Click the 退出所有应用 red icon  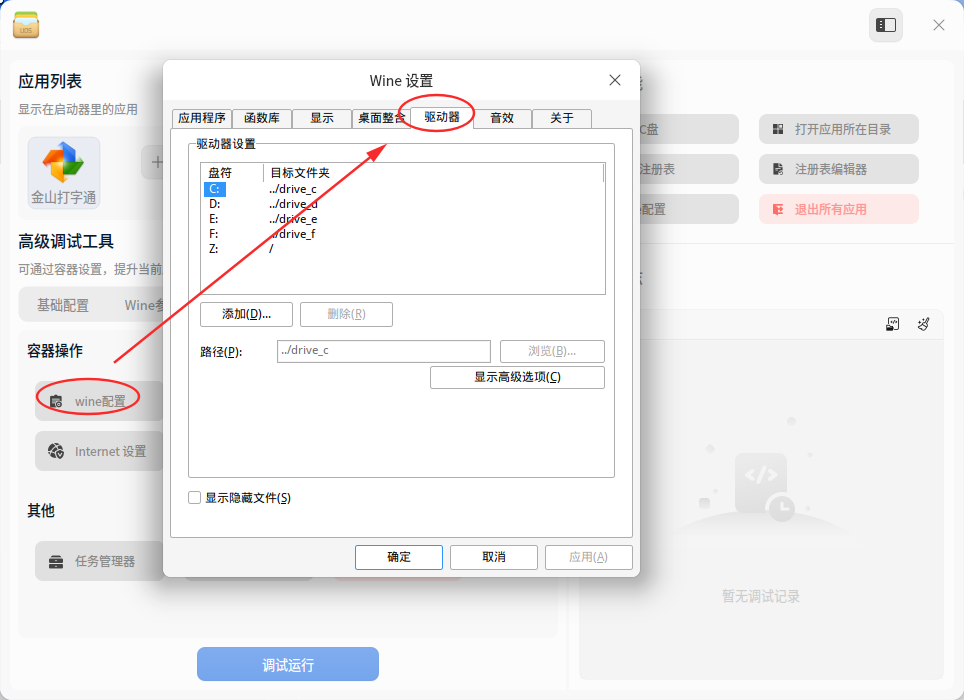tap(778, 209)
